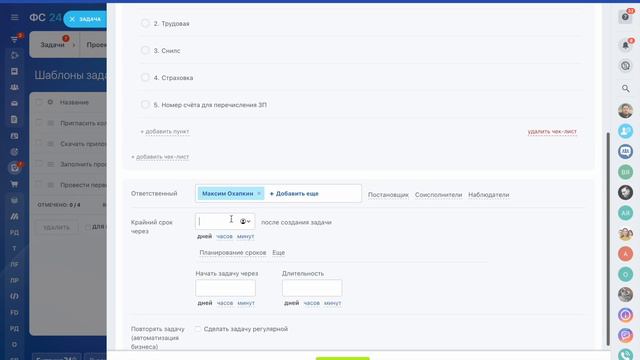Open the blue add-contact chat icon
This screenshot has width=640, height=360.
coord(625,131)
